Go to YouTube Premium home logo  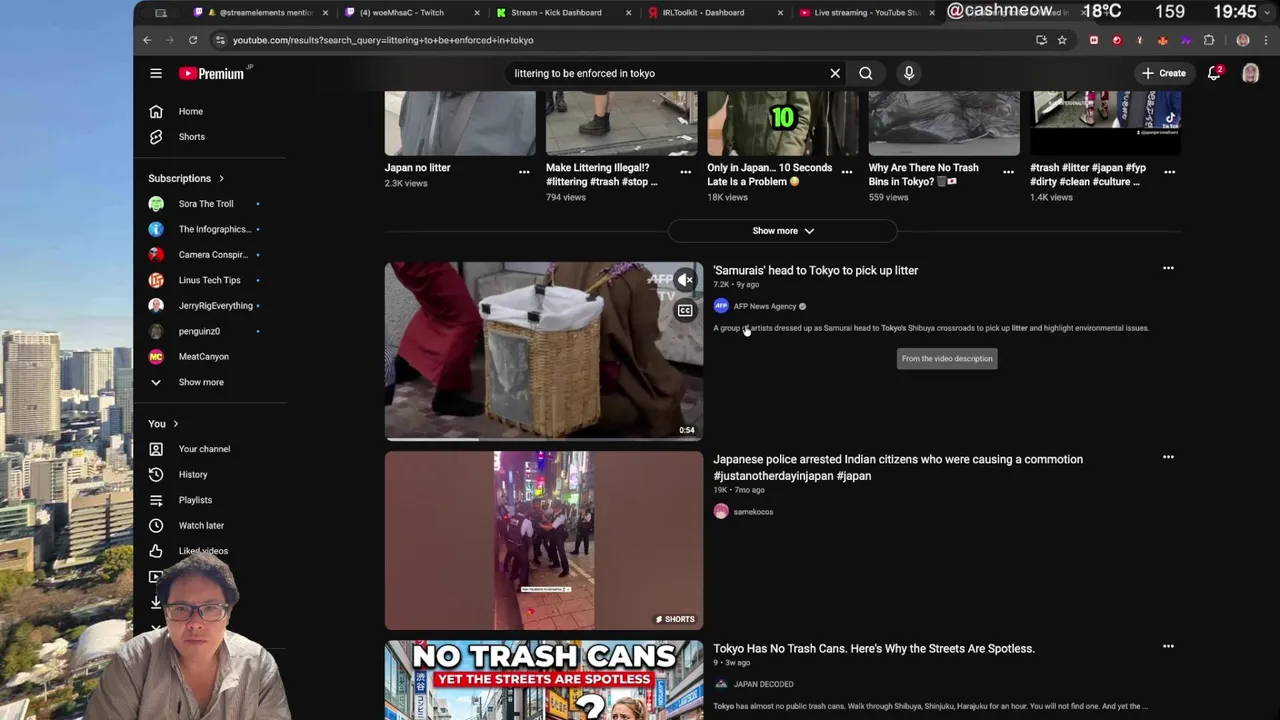tap(212, 73)
